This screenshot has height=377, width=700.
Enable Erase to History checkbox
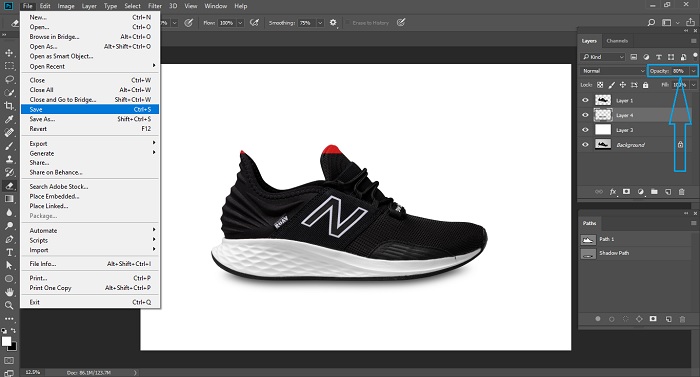[348, 23]
